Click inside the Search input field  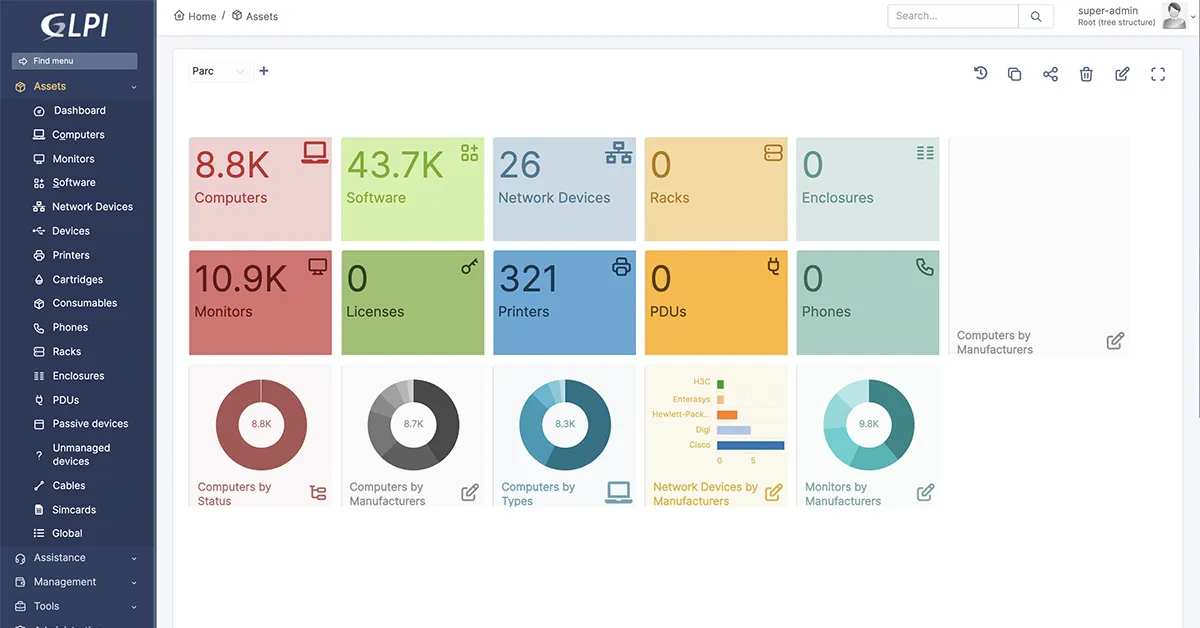click(952, 16)
